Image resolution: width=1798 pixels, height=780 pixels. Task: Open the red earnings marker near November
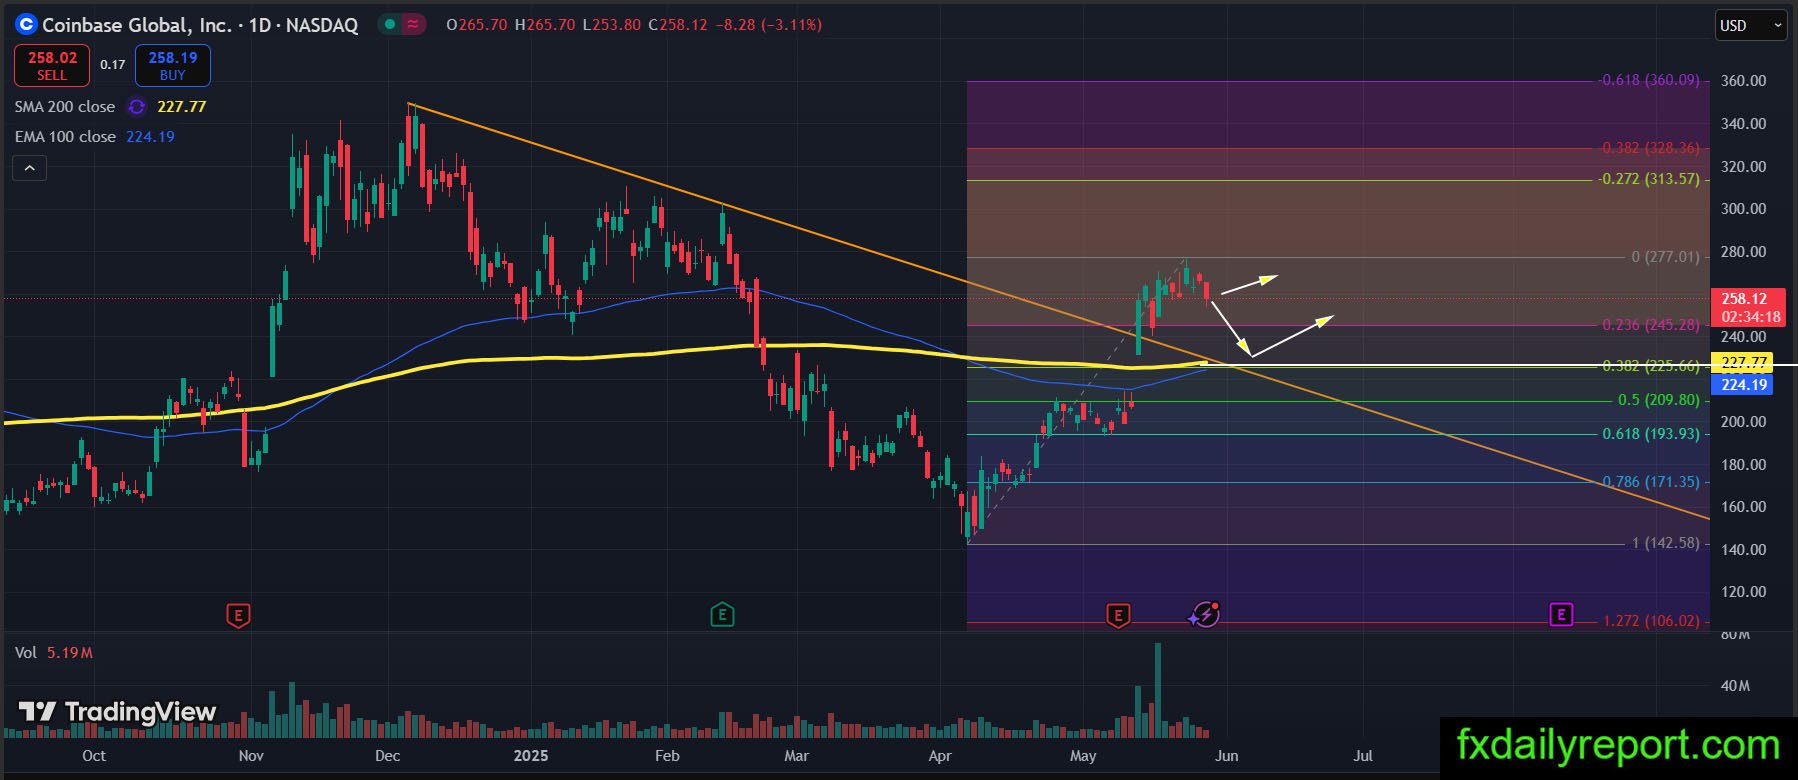(x=238, y=615)
